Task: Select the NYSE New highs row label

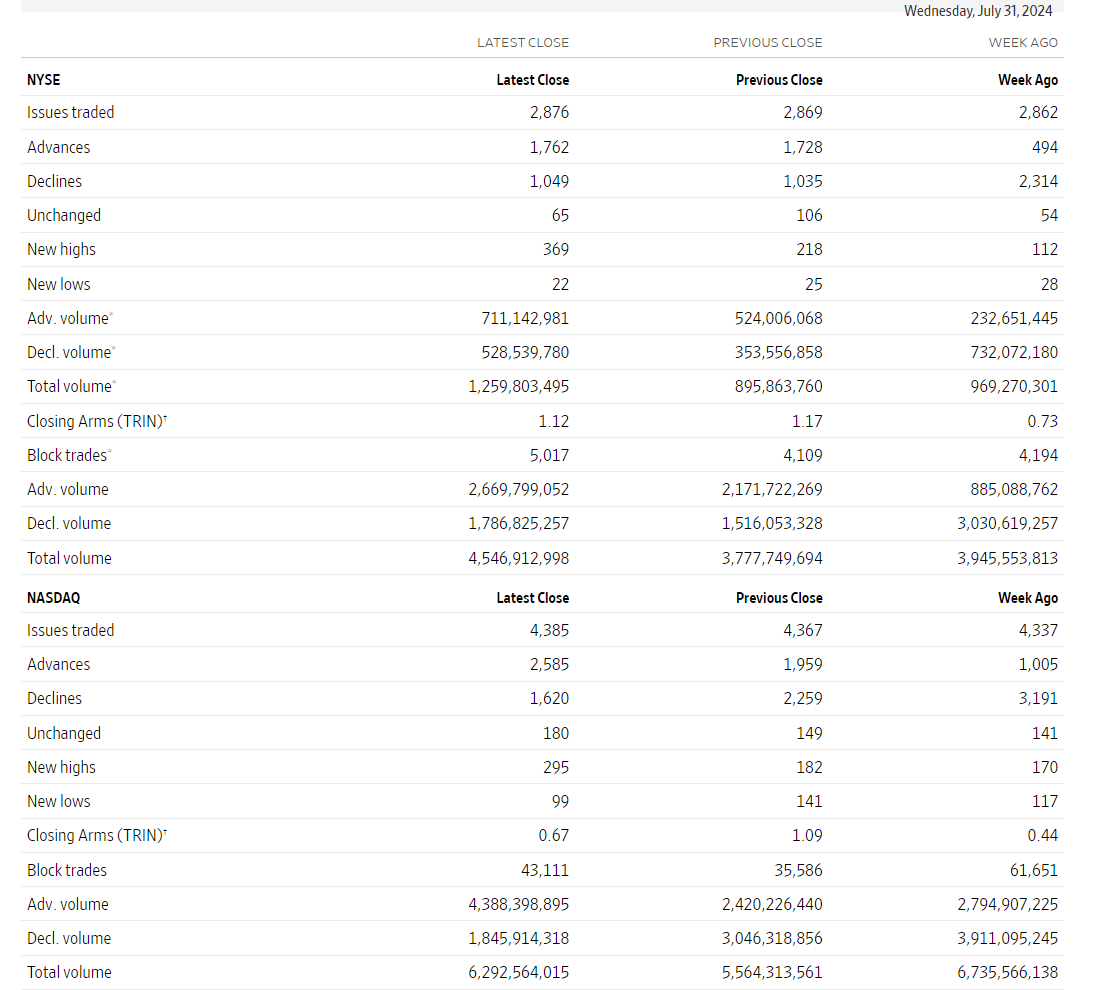Action: click(x=62, y=250)
